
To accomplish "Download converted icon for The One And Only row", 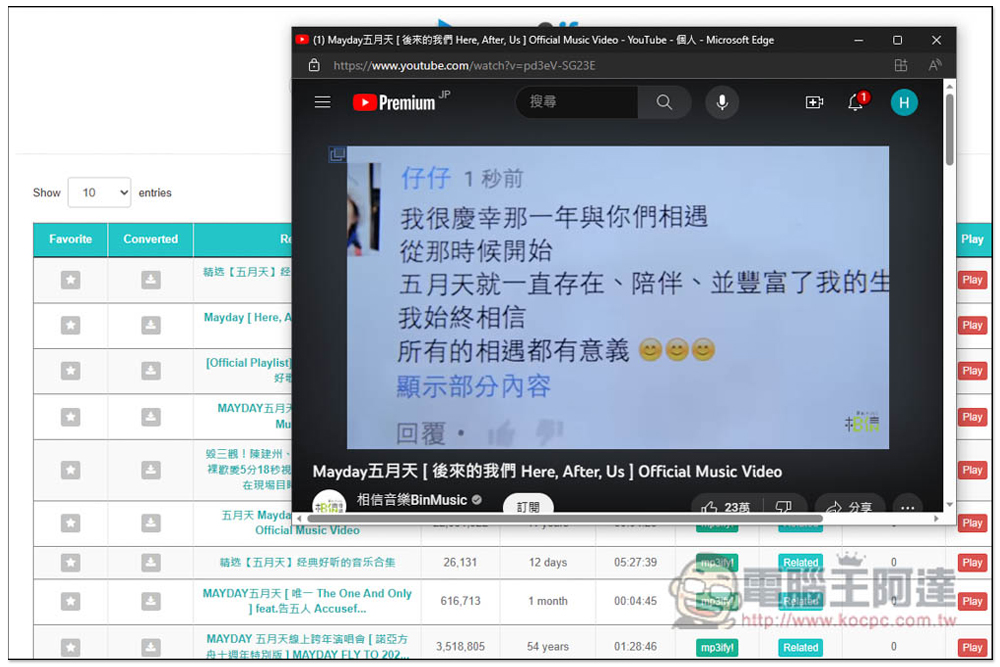I will [151, 601].
